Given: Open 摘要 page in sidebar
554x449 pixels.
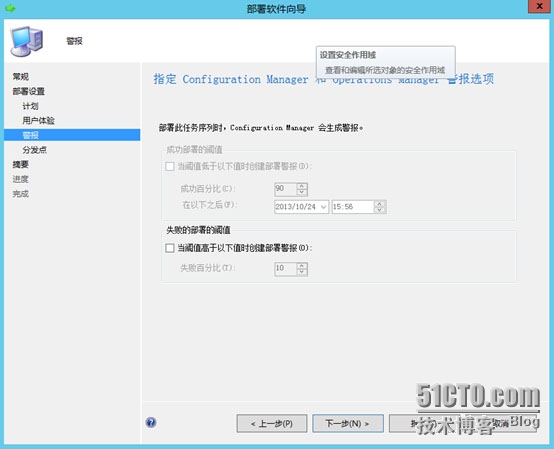Looking at the screenshot, I should pyautogui.click(x=20, y=164).
